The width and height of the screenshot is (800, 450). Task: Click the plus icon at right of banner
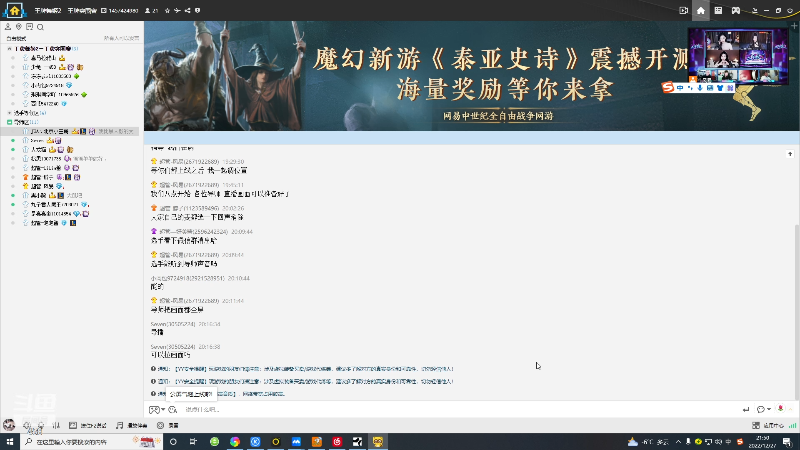tap(794, 26)
